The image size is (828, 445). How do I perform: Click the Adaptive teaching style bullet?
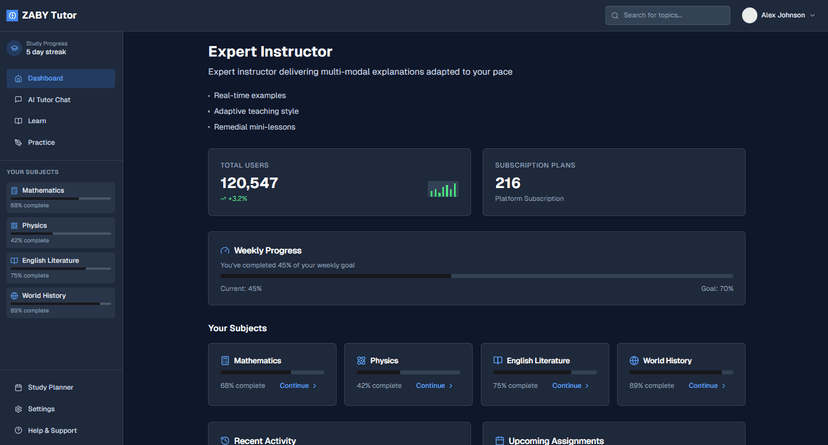click(x=256, y=111)
